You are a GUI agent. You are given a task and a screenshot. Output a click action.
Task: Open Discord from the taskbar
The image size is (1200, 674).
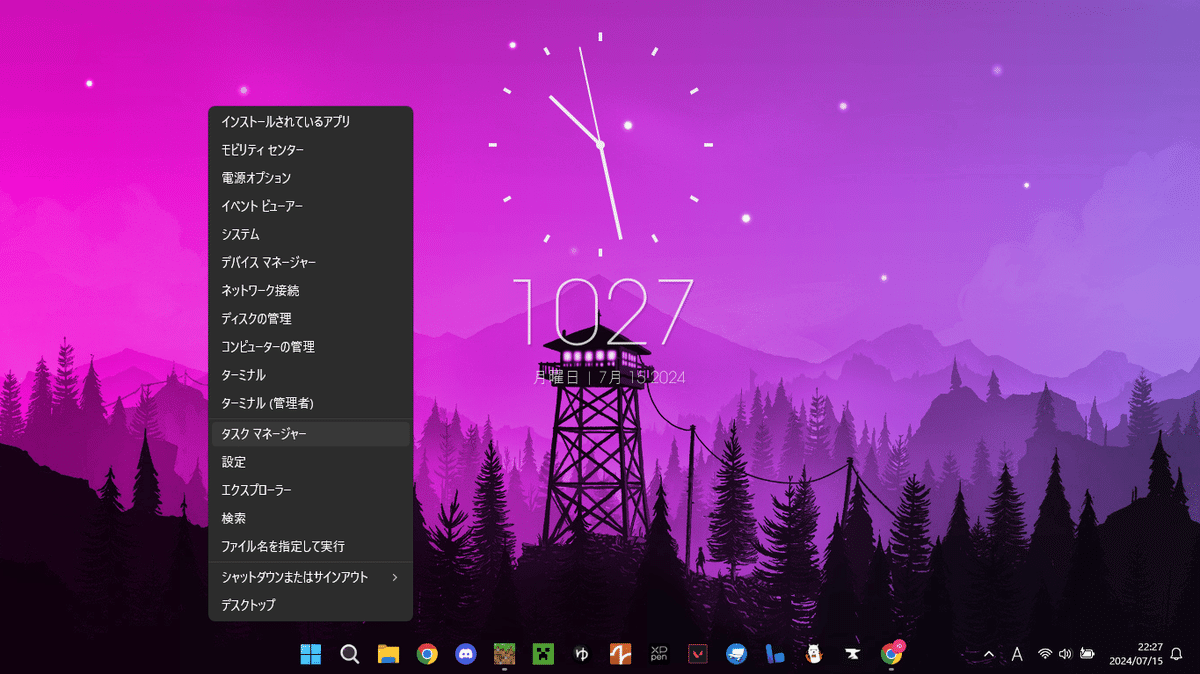tap(465, 654)
